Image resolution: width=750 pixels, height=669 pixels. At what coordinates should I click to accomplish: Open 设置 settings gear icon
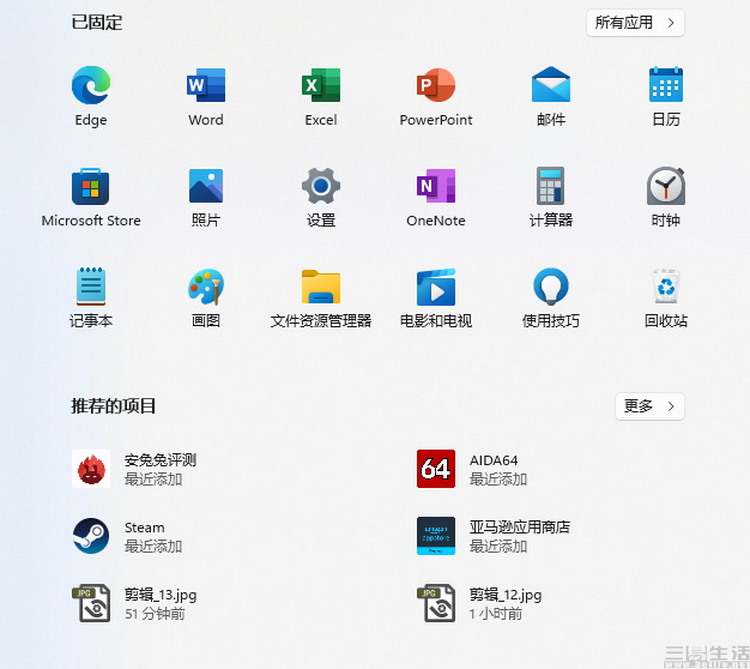tap(321, 186)
